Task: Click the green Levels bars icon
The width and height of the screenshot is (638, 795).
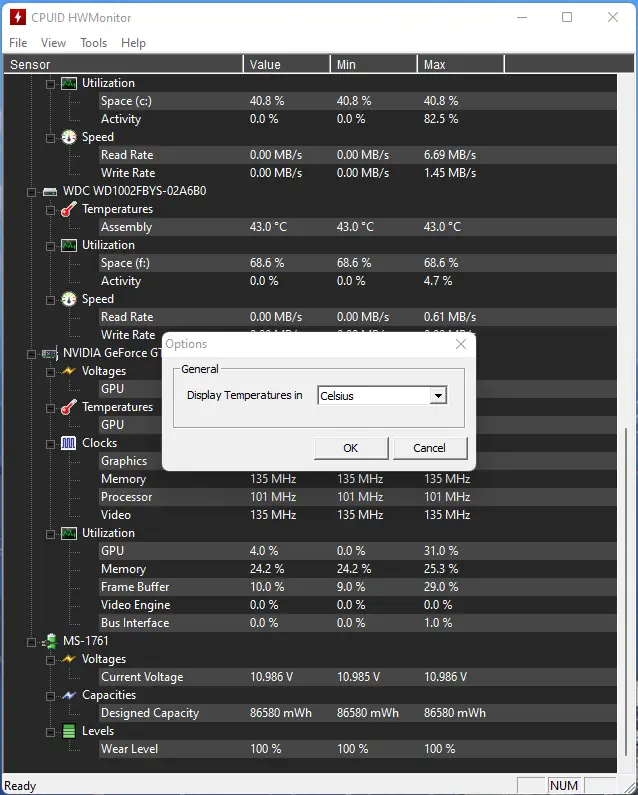Action: pyautogui.click(x=68, y=731)
